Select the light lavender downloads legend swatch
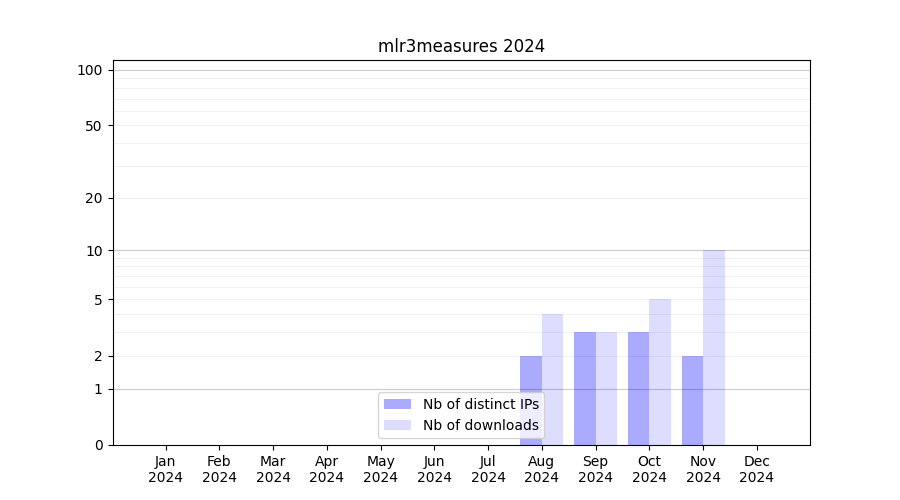The height and width of the screenshot is (500, 900). pyautogui.click(x=397, y=425)
